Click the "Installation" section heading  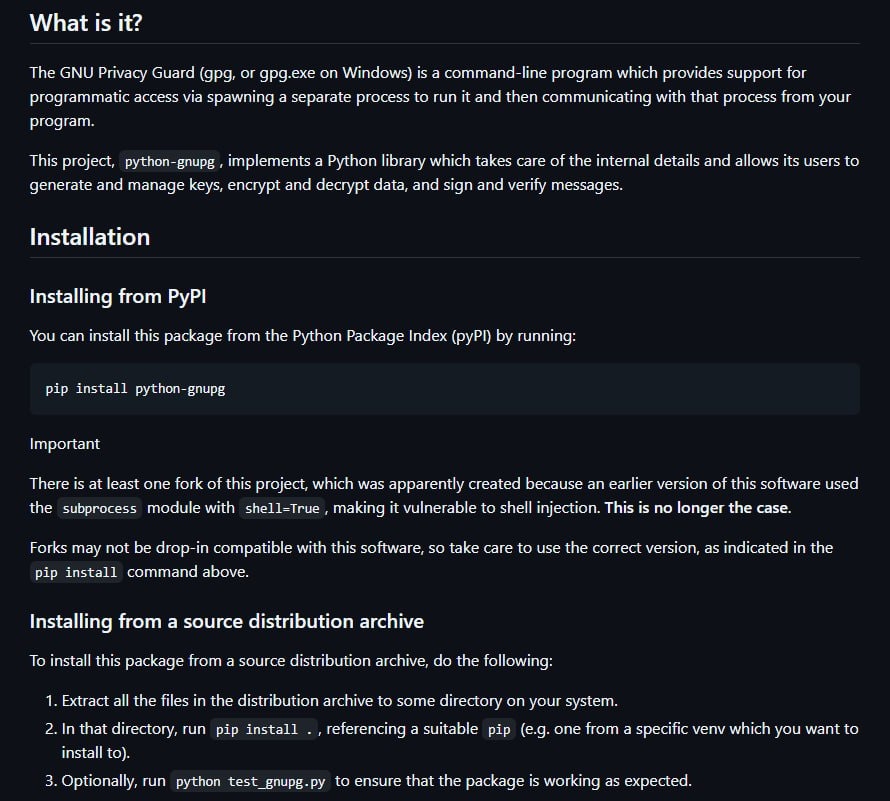coord(90,237)
